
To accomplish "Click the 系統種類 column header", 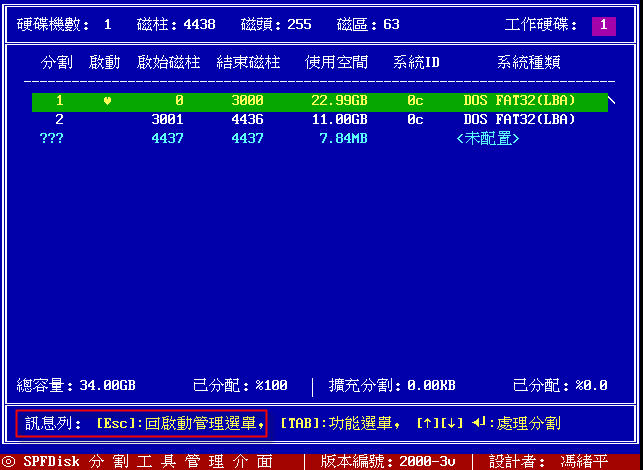I will click(529, 63).
